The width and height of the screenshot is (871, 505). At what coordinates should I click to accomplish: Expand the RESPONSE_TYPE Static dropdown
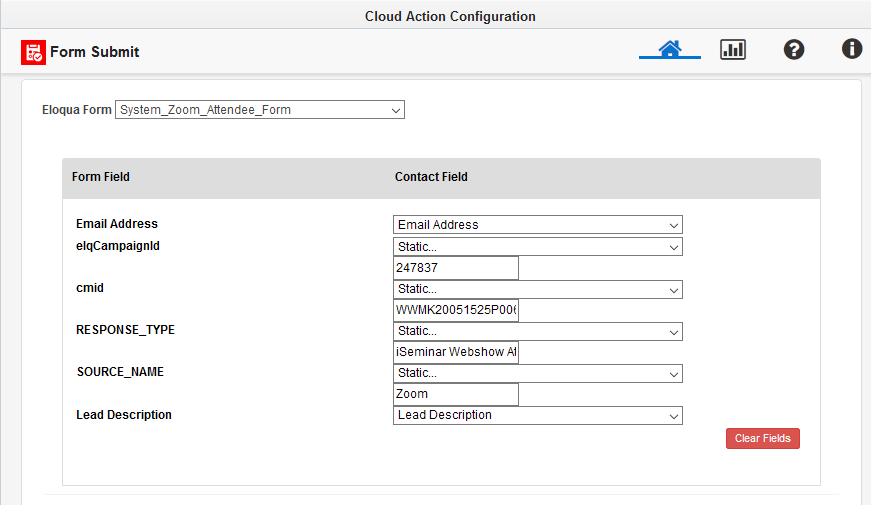tap(538, 331)
